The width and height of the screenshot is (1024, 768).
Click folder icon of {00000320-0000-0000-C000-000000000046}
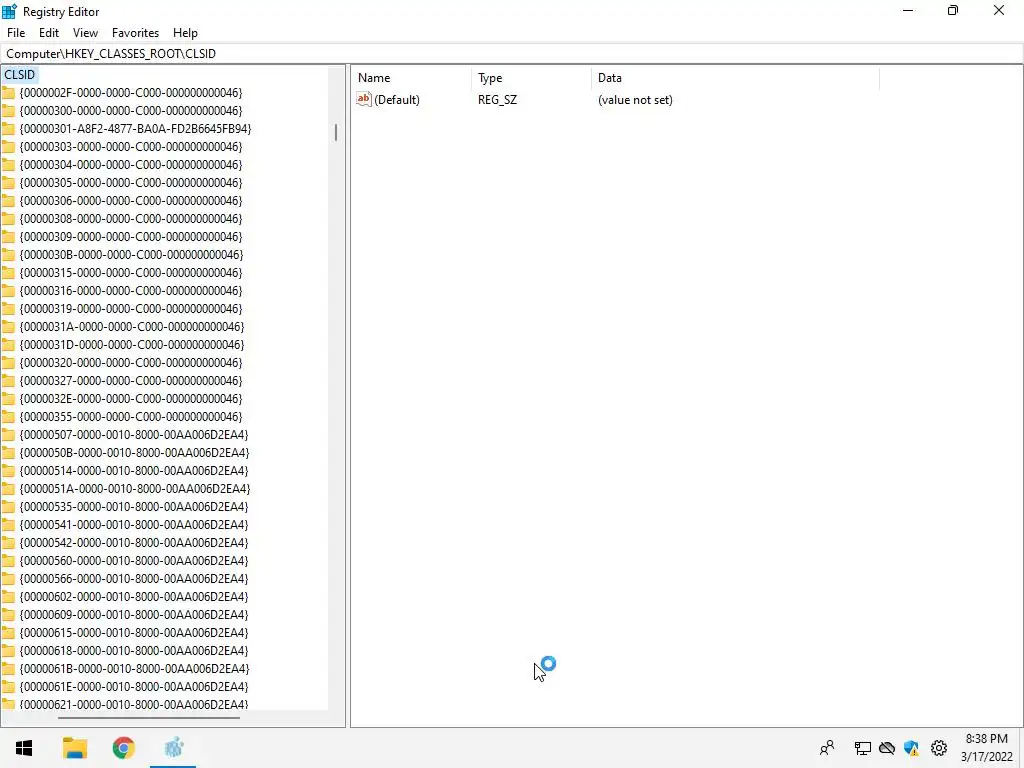click(x=8, y=362)
